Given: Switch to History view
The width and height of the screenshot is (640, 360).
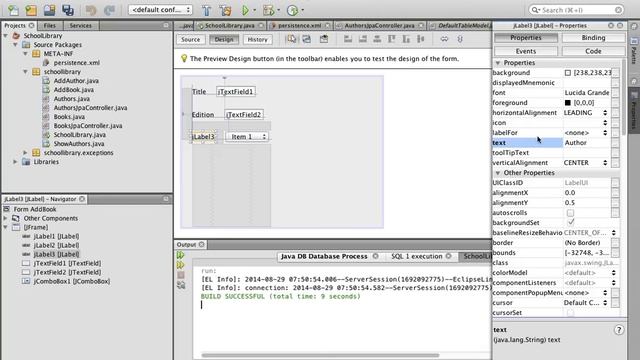Looking at the screenshot, I should [x=257, y=39].
